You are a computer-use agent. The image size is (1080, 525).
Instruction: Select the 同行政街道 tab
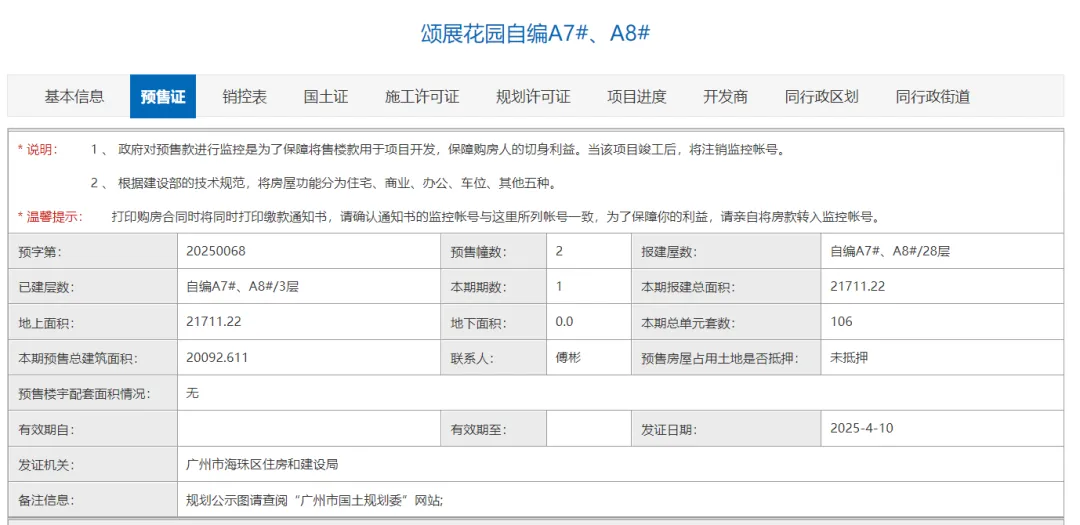[x=933, y=96]
